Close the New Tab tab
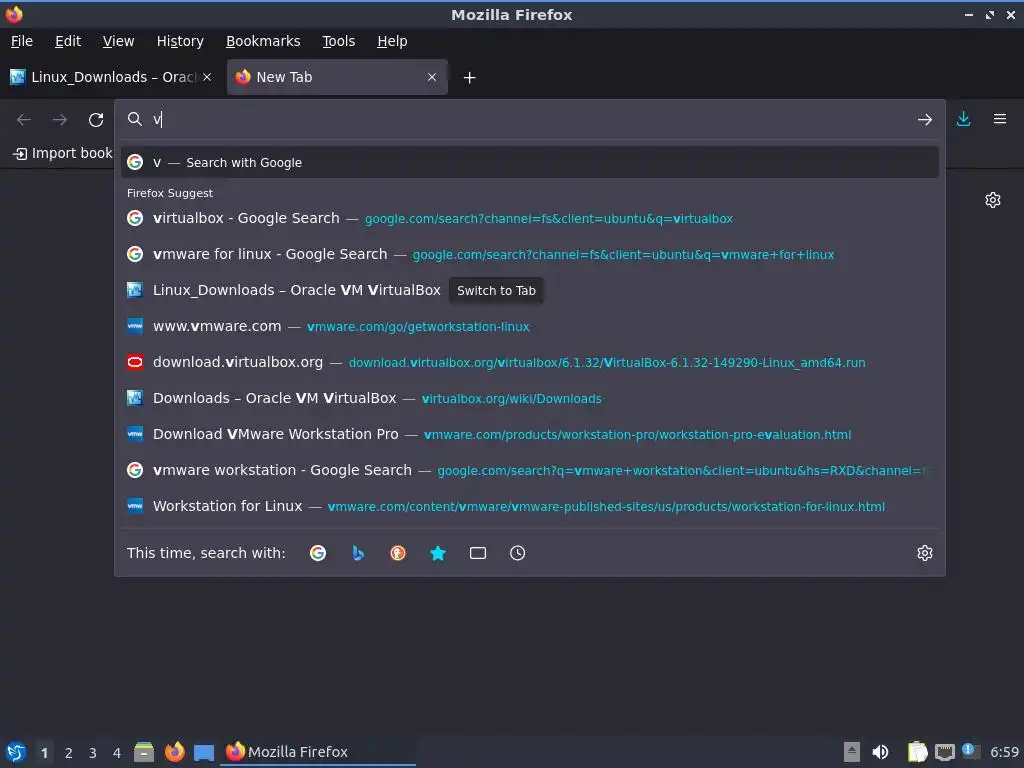 tap(432, 77)
